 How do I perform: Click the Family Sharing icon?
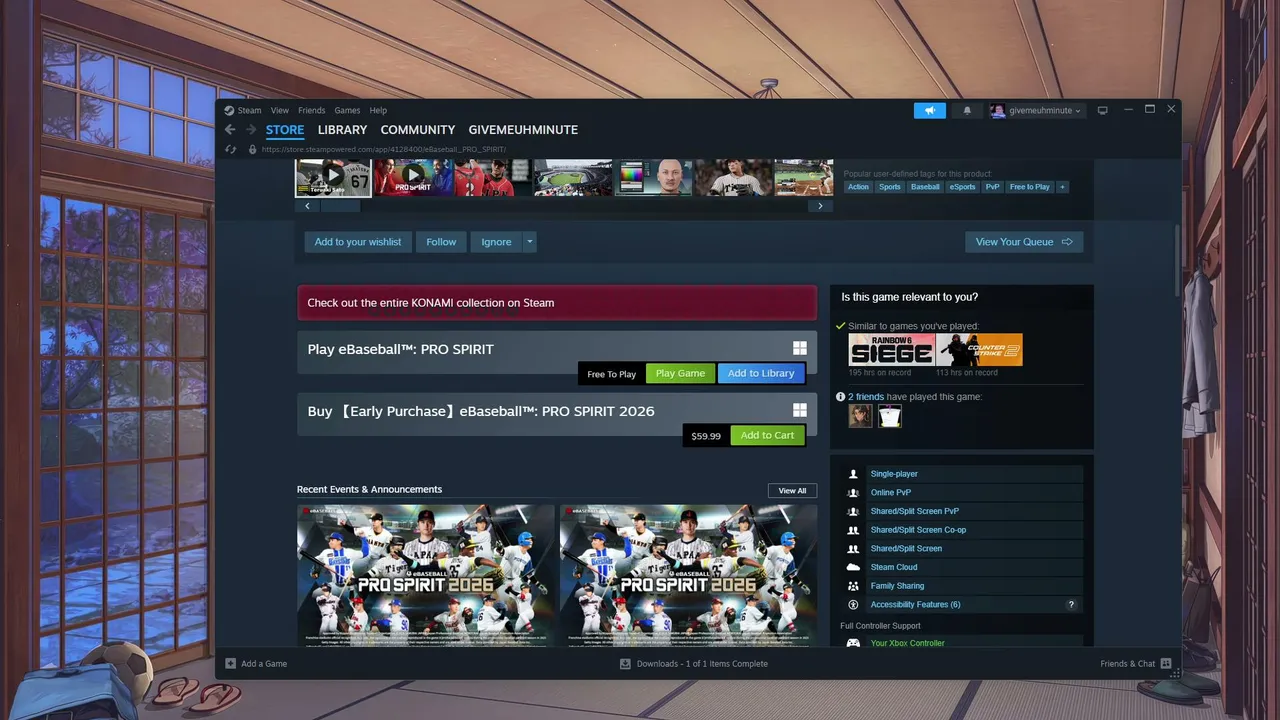pos(853,586)
